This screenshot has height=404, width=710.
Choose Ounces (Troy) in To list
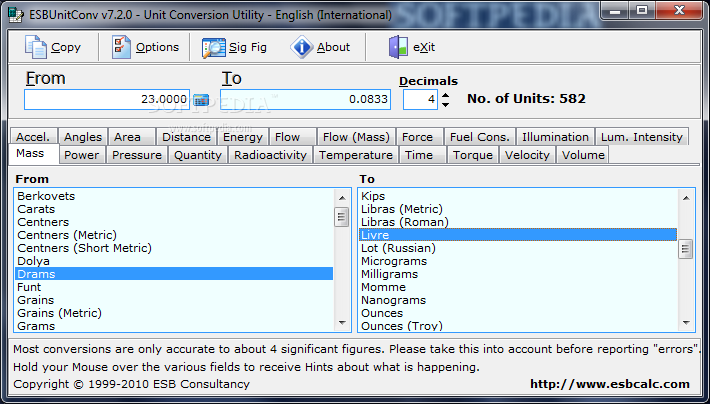(x=518, y=326)
